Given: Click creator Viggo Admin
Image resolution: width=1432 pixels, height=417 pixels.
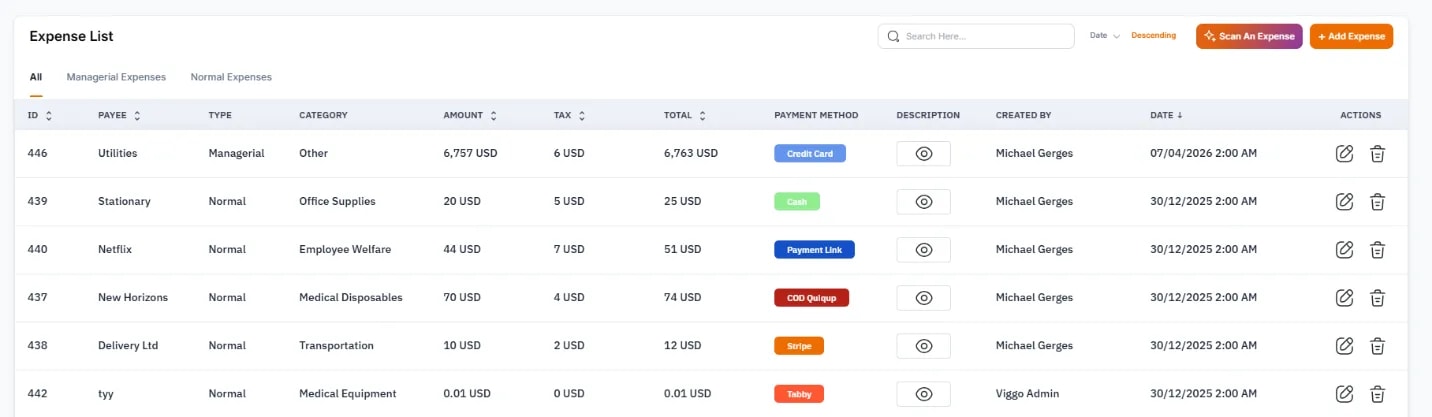Looking at the screenshot, I should click(1027, 394).
